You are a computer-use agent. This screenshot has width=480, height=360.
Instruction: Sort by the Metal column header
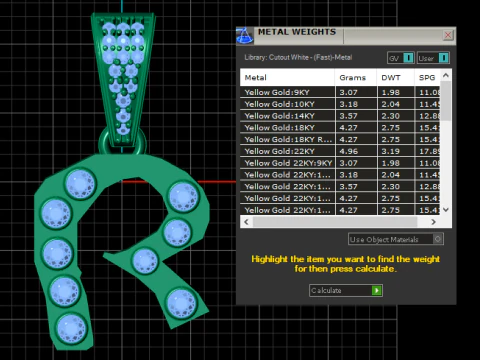(x=287, y=78)
